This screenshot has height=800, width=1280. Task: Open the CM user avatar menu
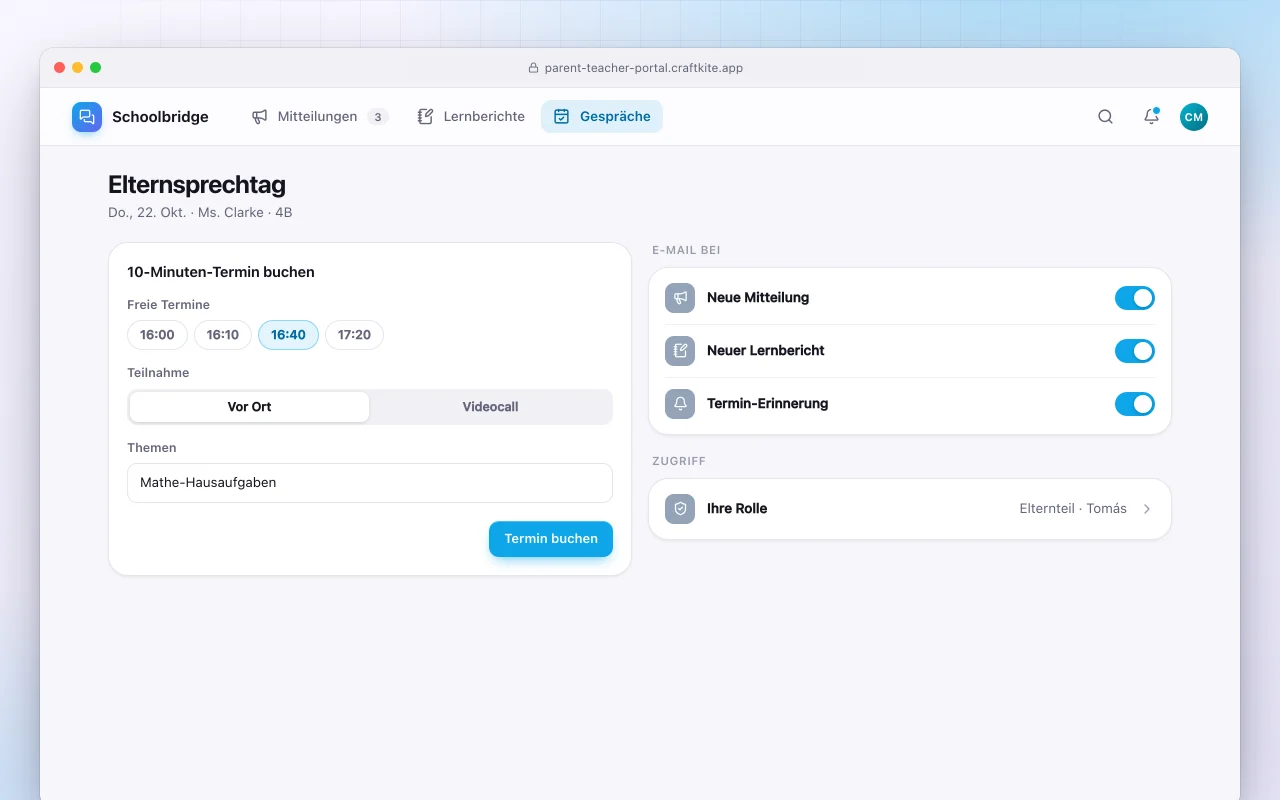click(x=1194, y=117)
